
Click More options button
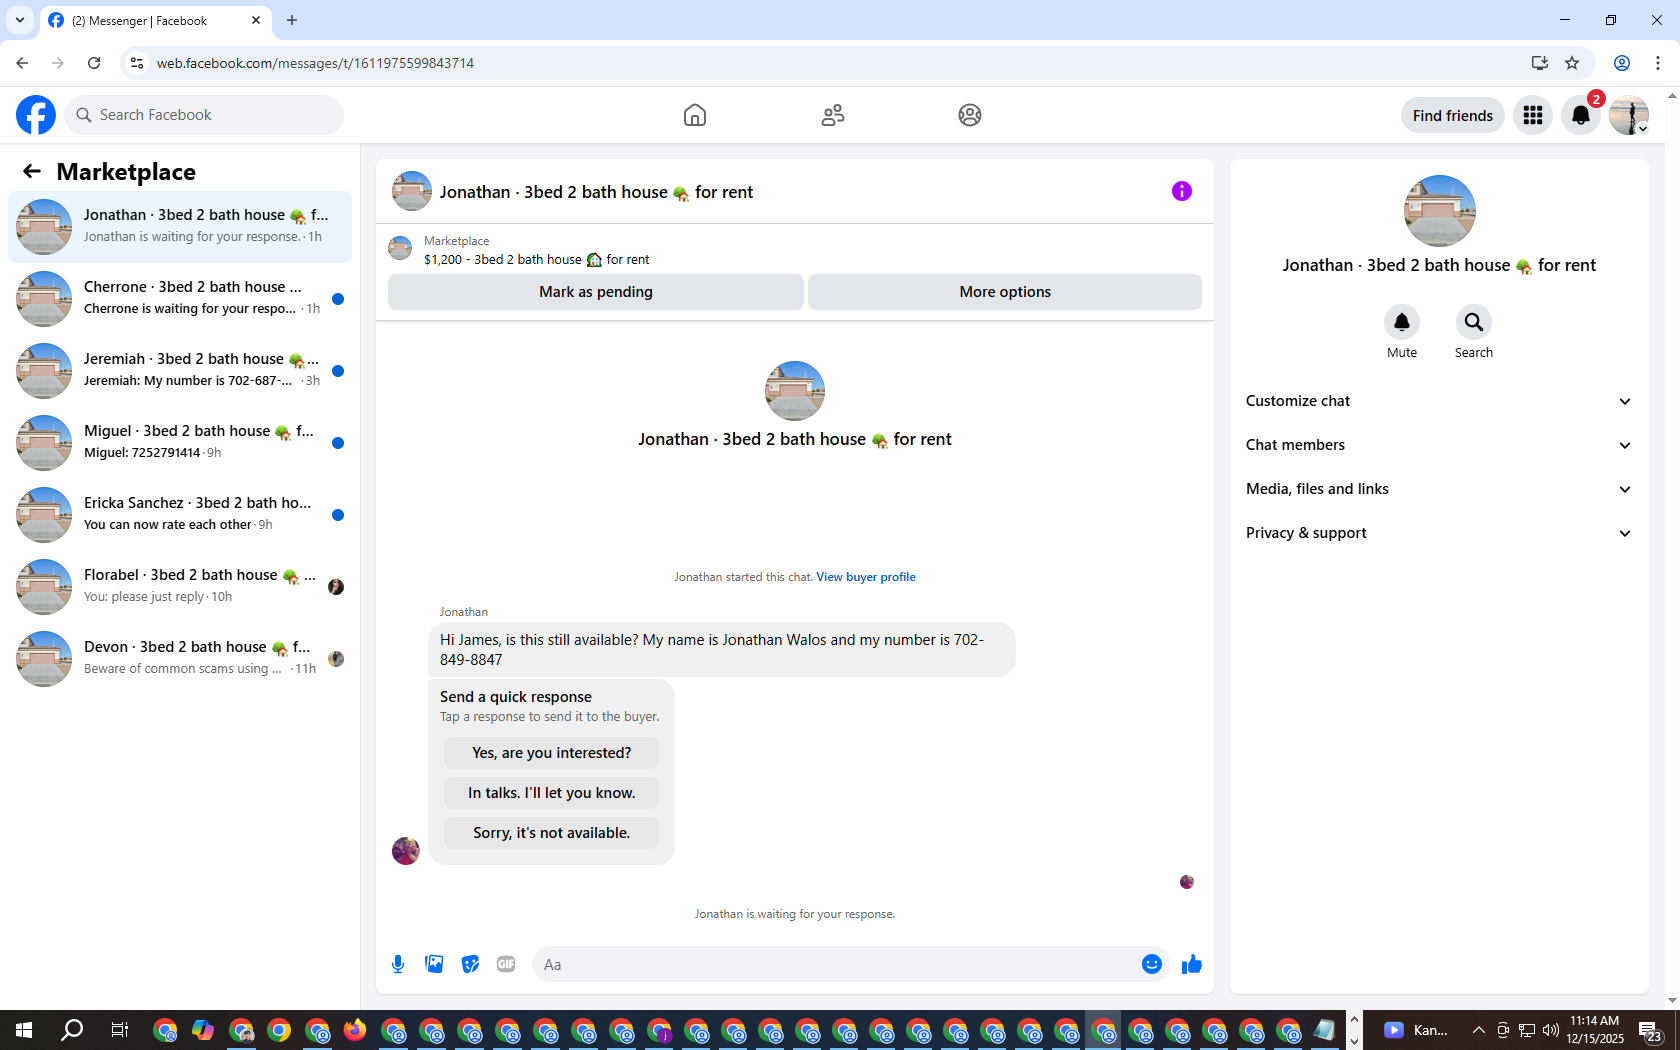(x=1005, y=292)
